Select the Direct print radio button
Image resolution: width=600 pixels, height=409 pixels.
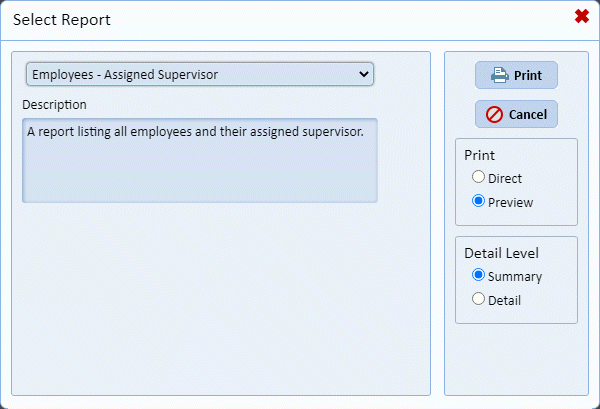[479, 177]
